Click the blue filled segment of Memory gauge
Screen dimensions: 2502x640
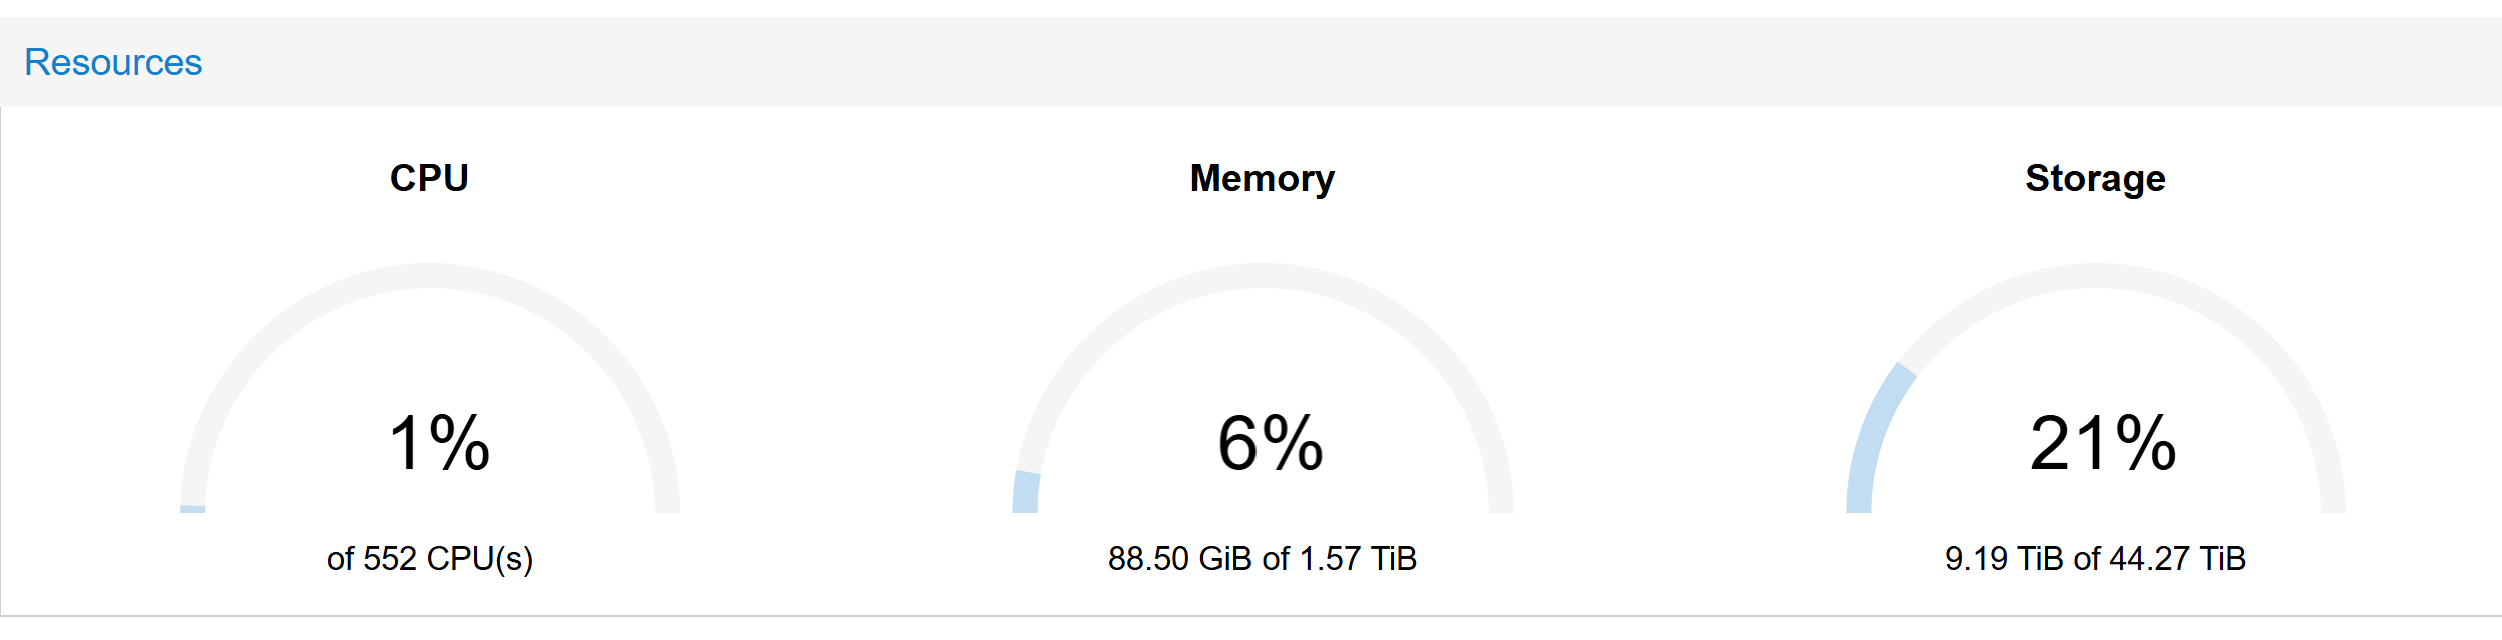click(x=1026, y=492)
